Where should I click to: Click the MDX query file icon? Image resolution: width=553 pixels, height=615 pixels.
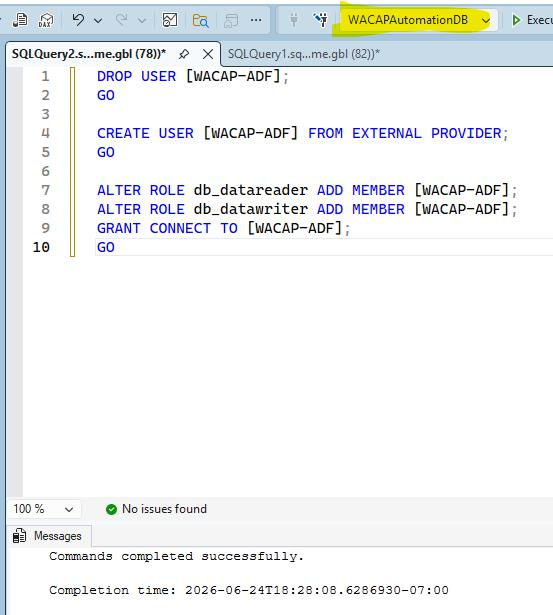20,20
